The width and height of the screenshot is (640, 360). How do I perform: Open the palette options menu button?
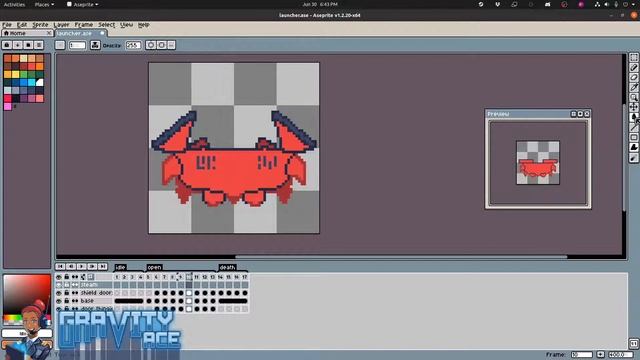39,45
